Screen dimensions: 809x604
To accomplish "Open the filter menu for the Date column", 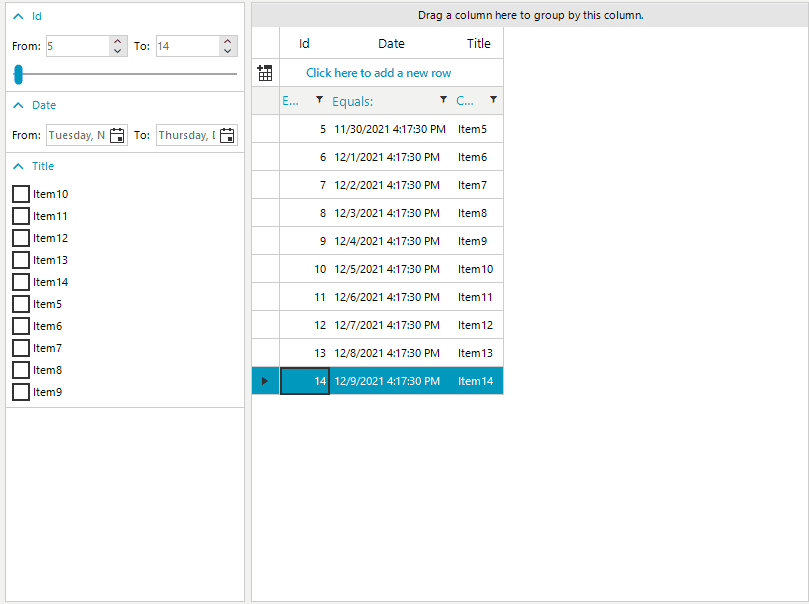I will (x=443, y=100).
